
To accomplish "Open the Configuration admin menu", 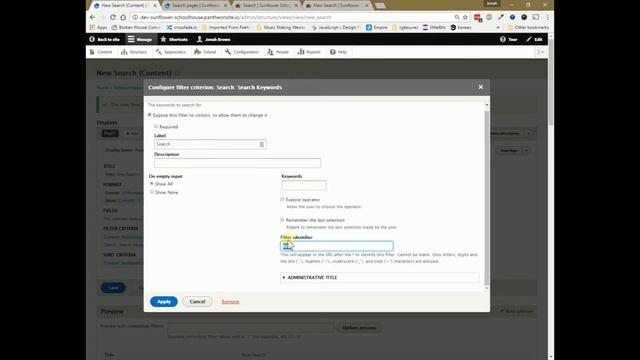I will coord(242,52).
